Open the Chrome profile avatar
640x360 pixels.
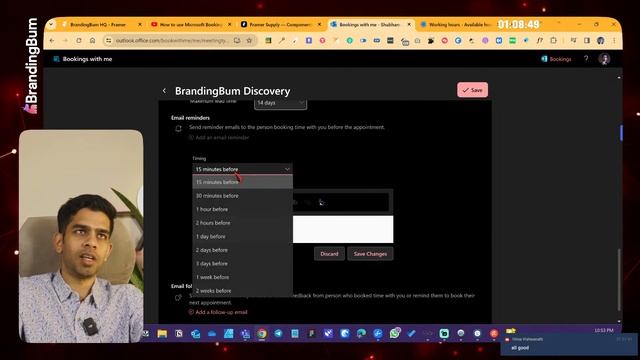600,40
